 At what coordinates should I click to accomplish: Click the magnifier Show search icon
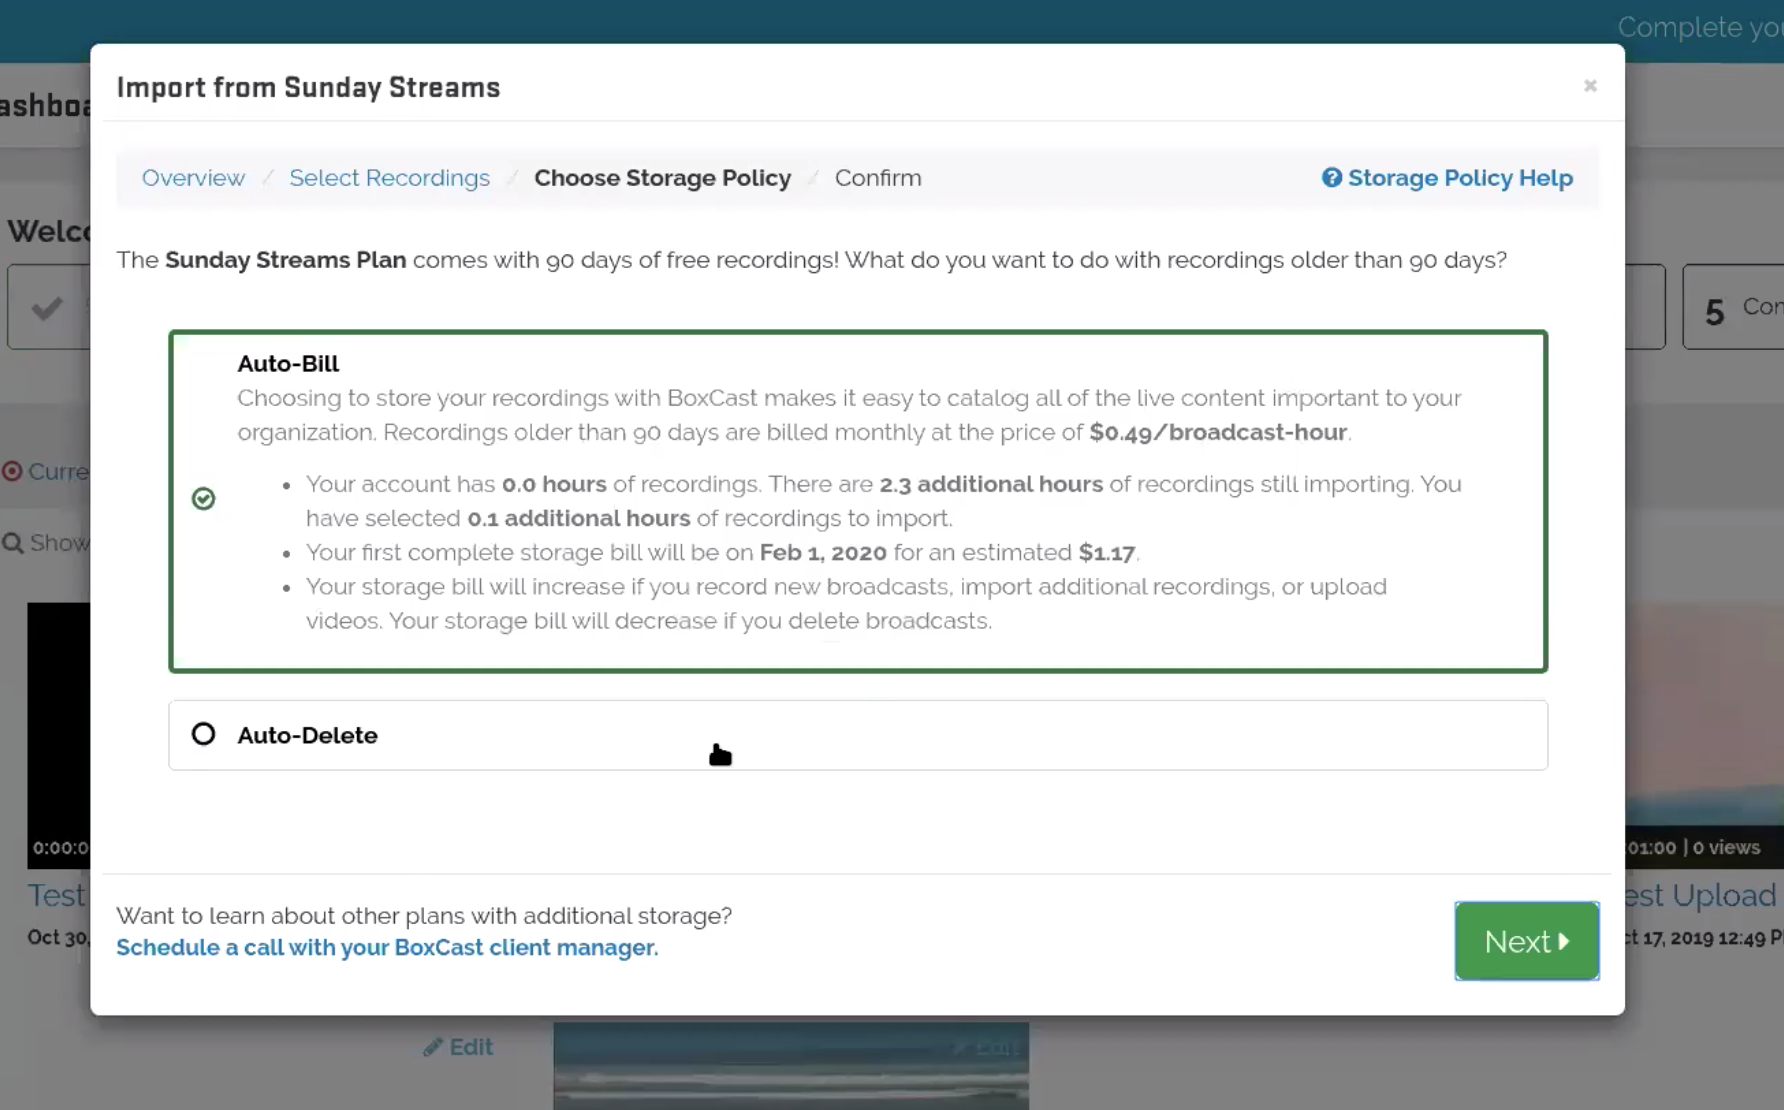pos(13,543)
